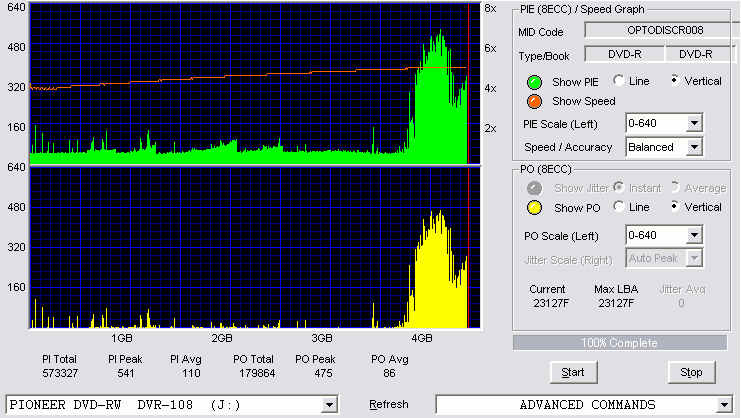This screenshot has width=741, height=418.
Task: Click the Start button
Action: pyautogui.click(x=574, y=373)
